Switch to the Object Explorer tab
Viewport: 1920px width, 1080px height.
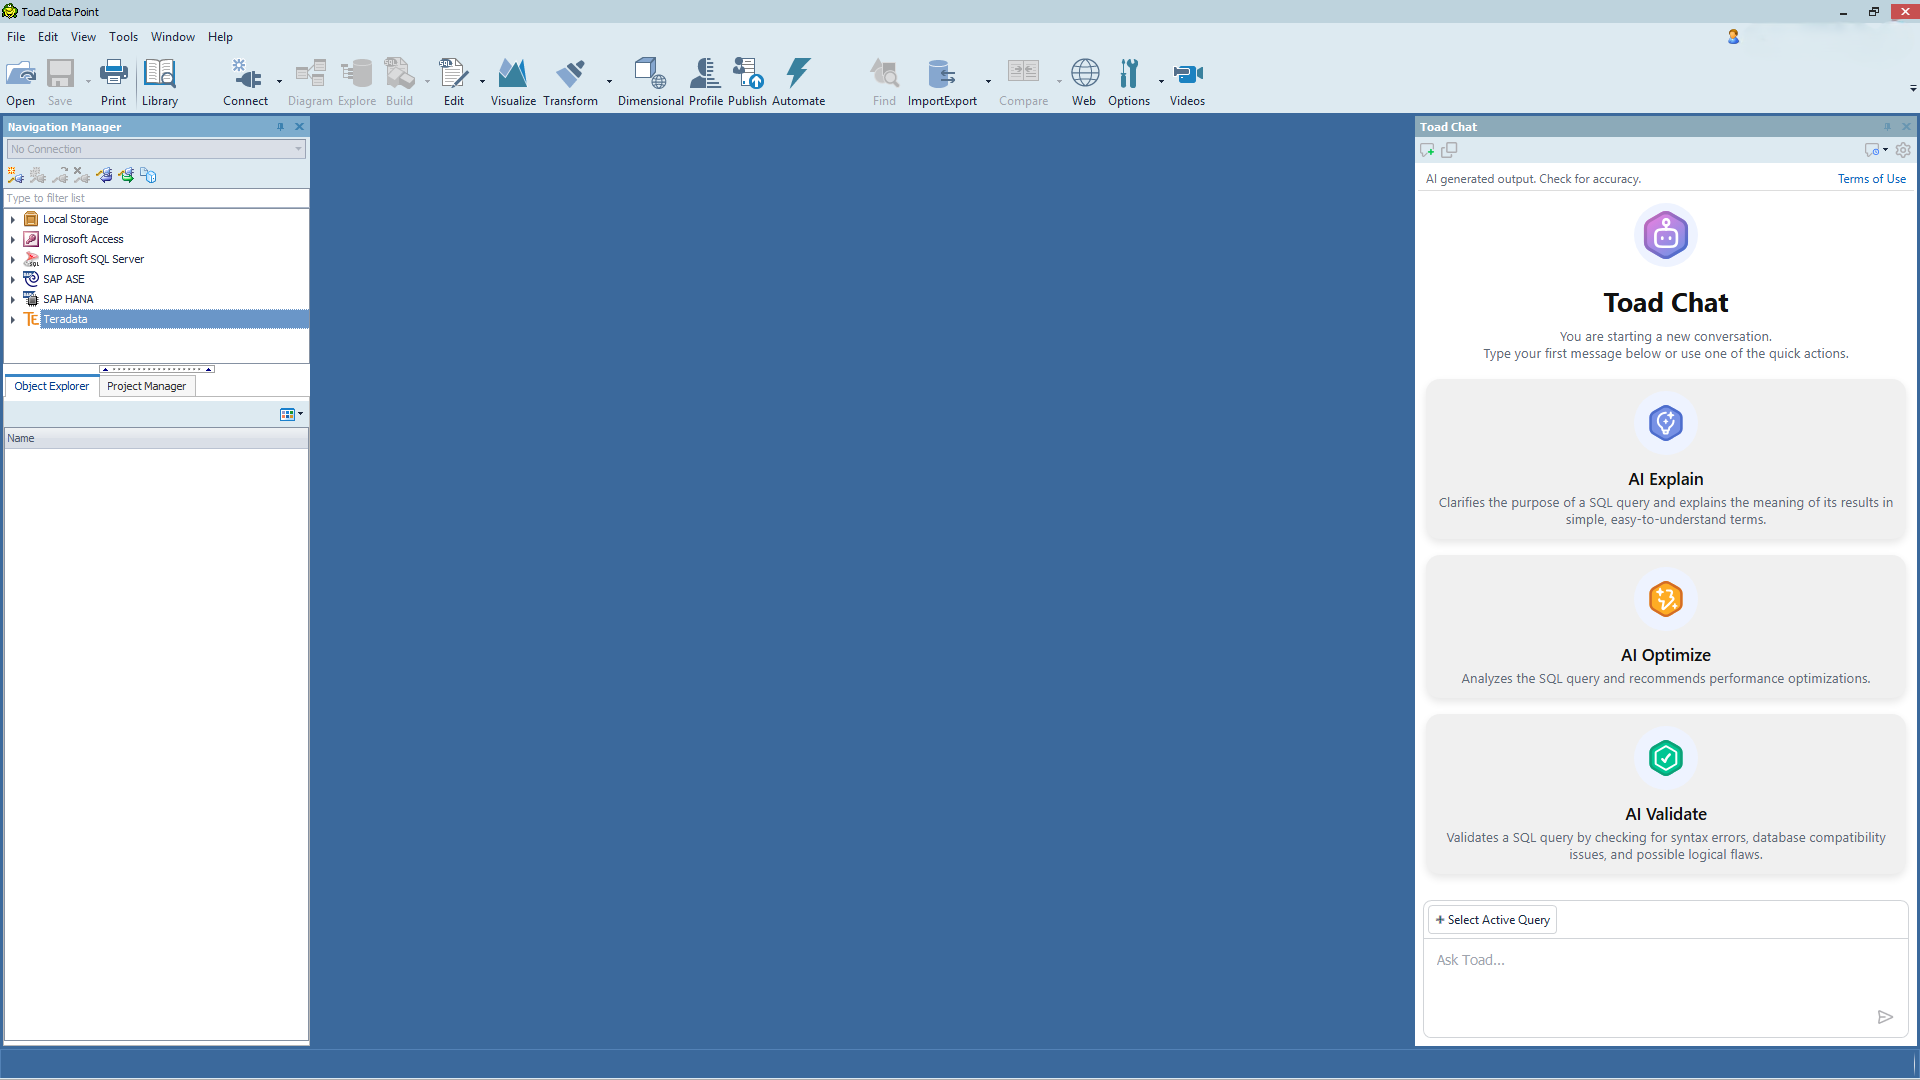tap(52, 386)
